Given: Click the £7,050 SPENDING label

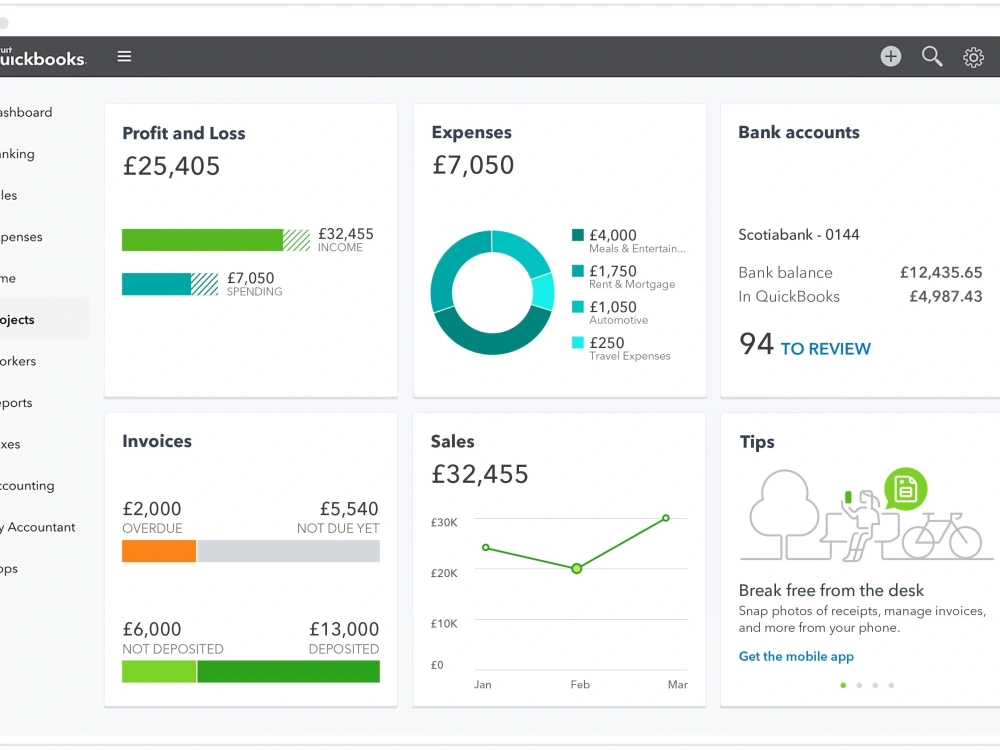Looking at the screenshot, I should pos(254,284).
